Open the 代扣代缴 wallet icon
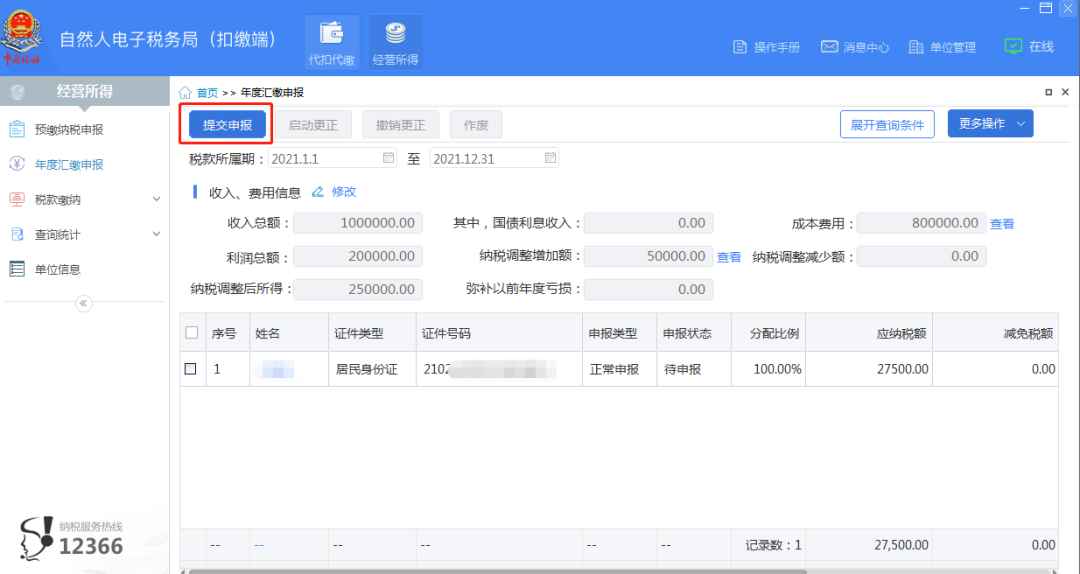The image size is (1080, 574). point(331,35)
